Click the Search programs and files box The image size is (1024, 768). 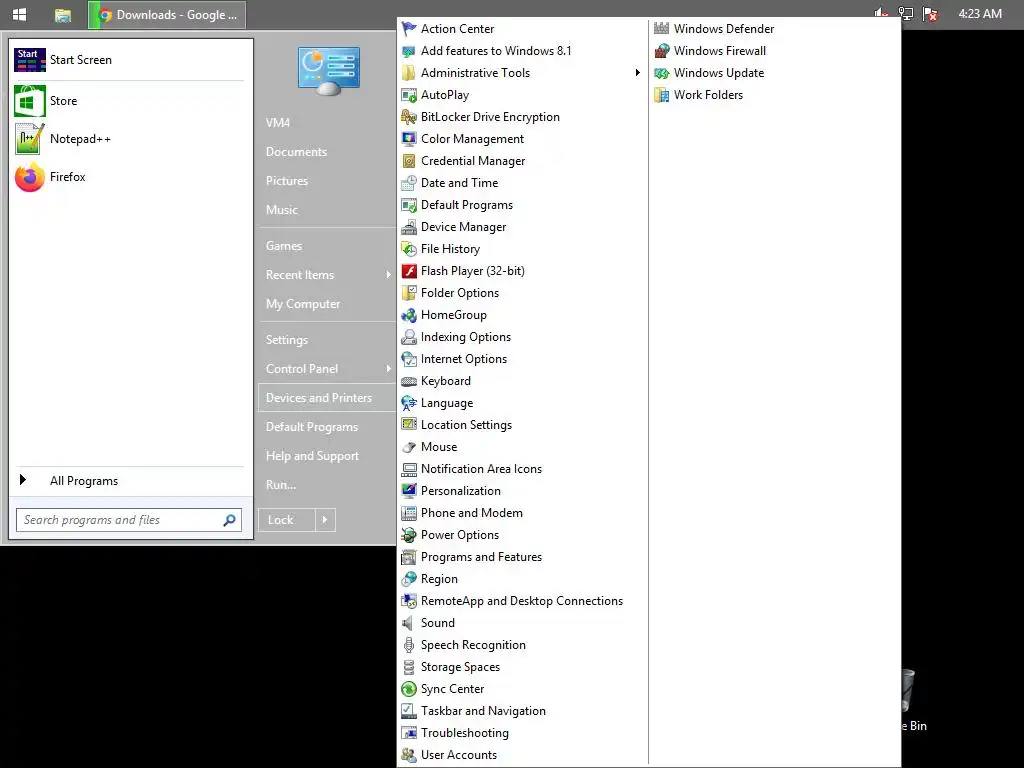pos(129,520)
